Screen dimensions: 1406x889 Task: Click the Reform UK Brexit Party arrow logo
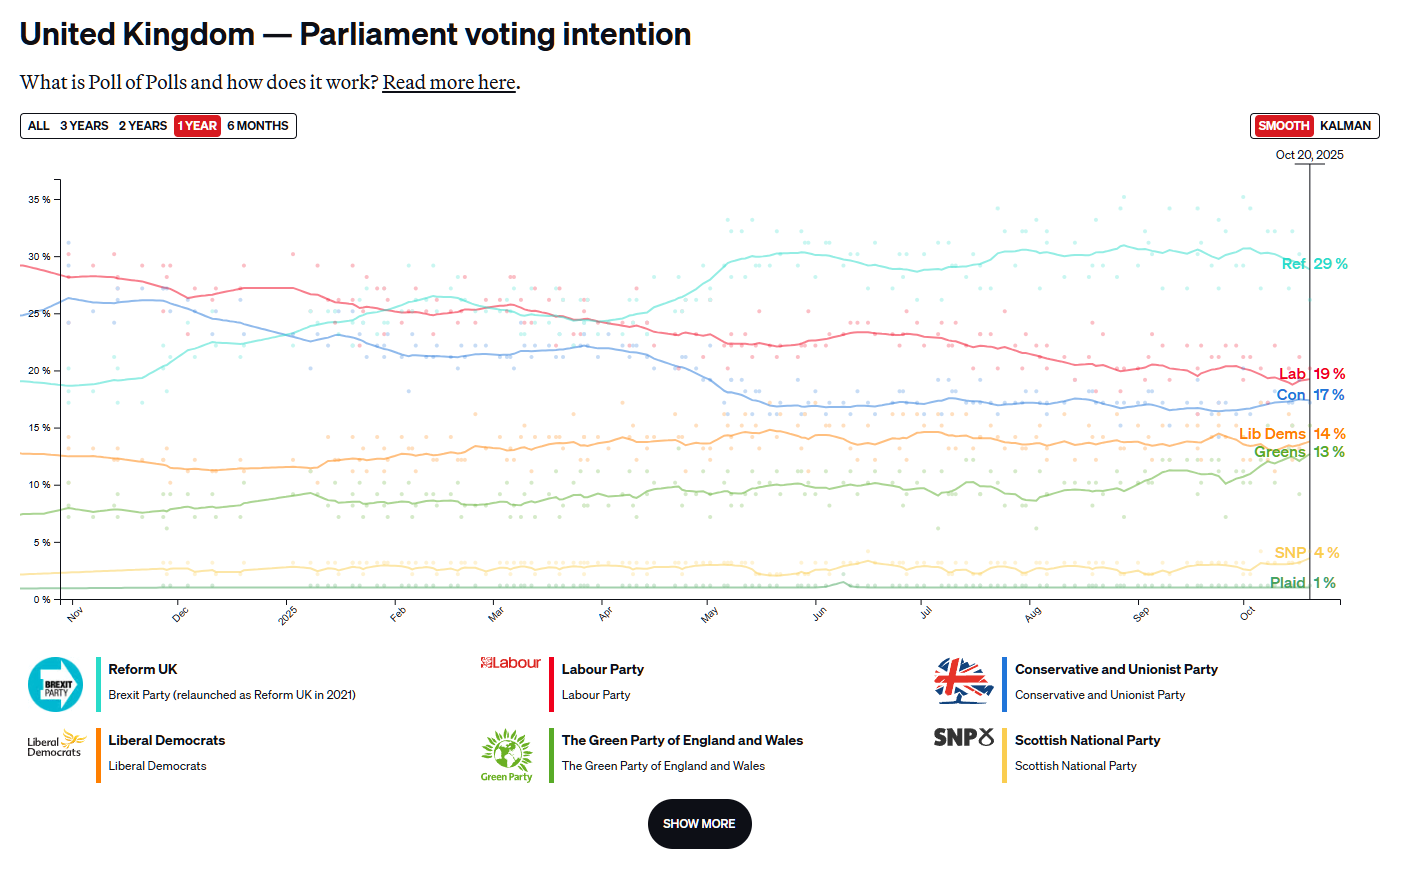coord(56,685)
